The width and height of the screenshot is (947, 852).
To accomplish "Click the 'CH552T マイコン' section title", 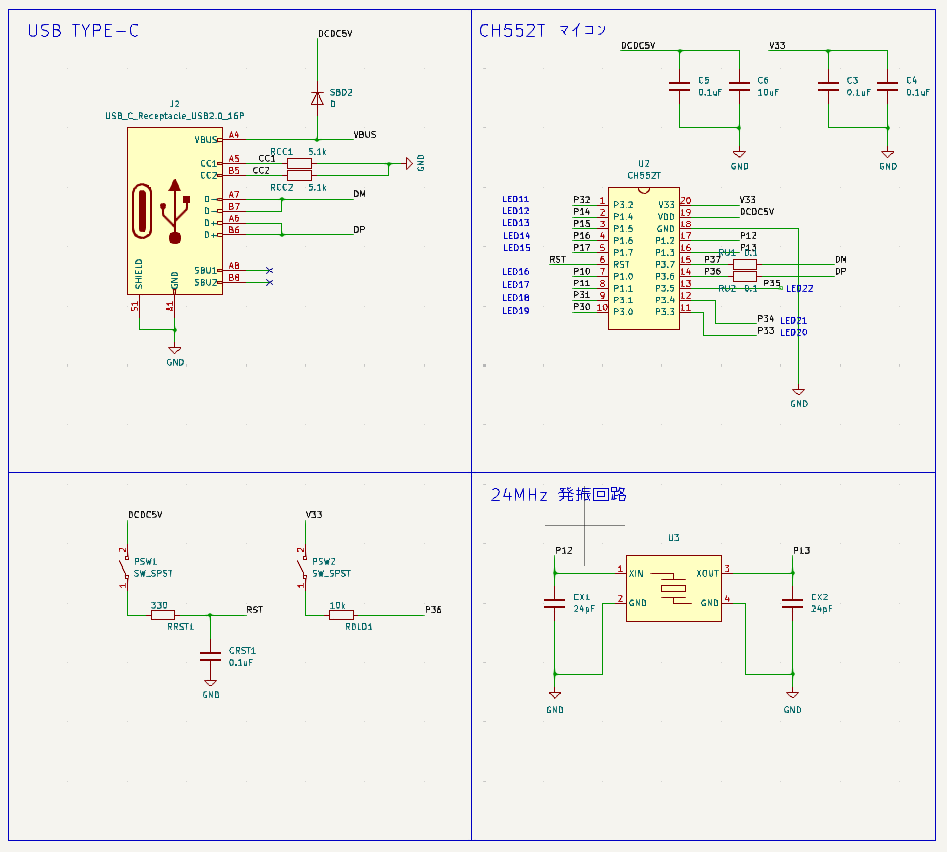I will (x=542, y=30).
